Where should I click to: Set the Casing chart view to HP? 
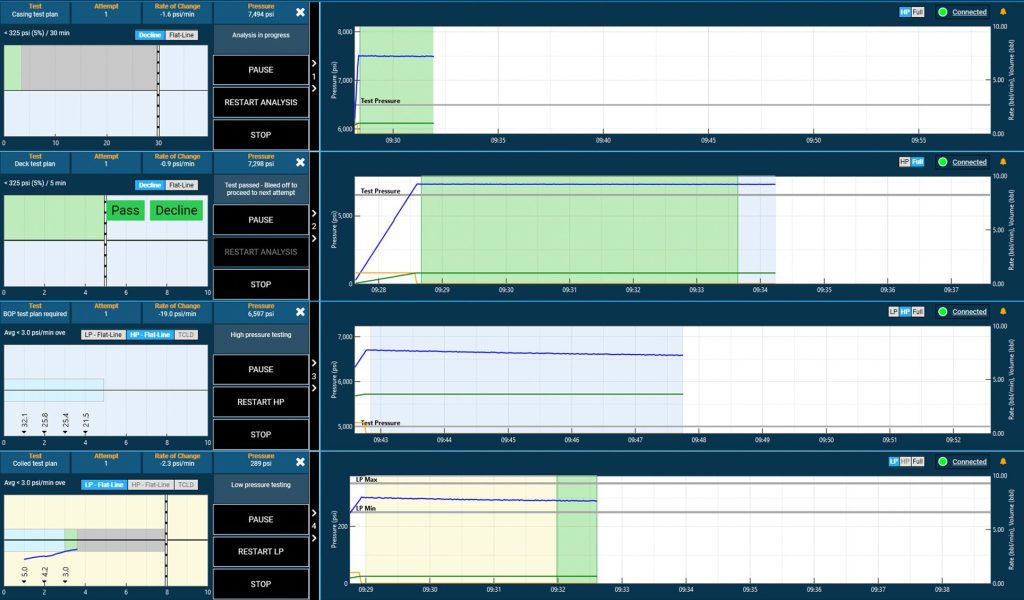905,12
